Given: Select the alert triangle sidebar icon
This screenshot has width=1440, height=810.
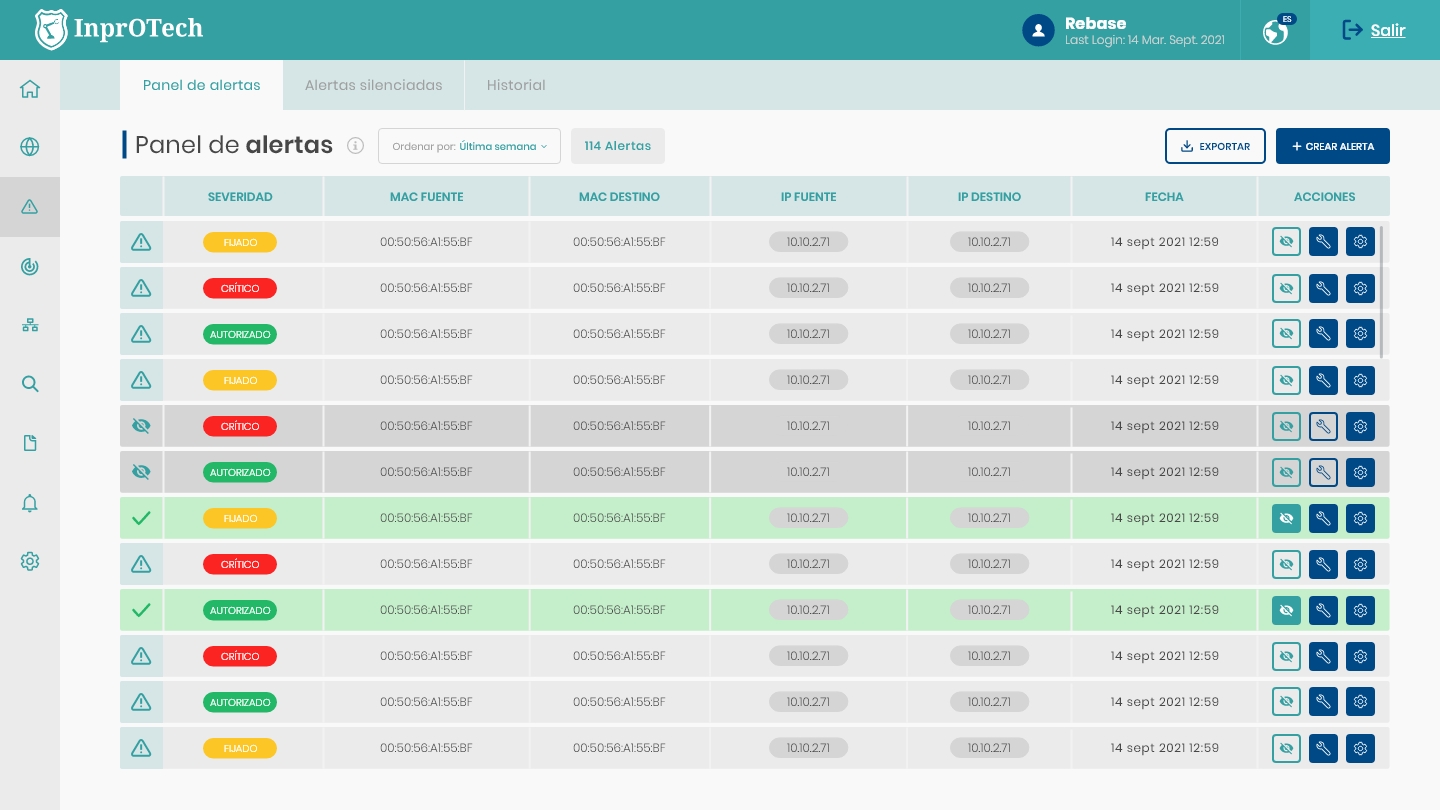Looking at the screenshot, I should tap(30, 207).
